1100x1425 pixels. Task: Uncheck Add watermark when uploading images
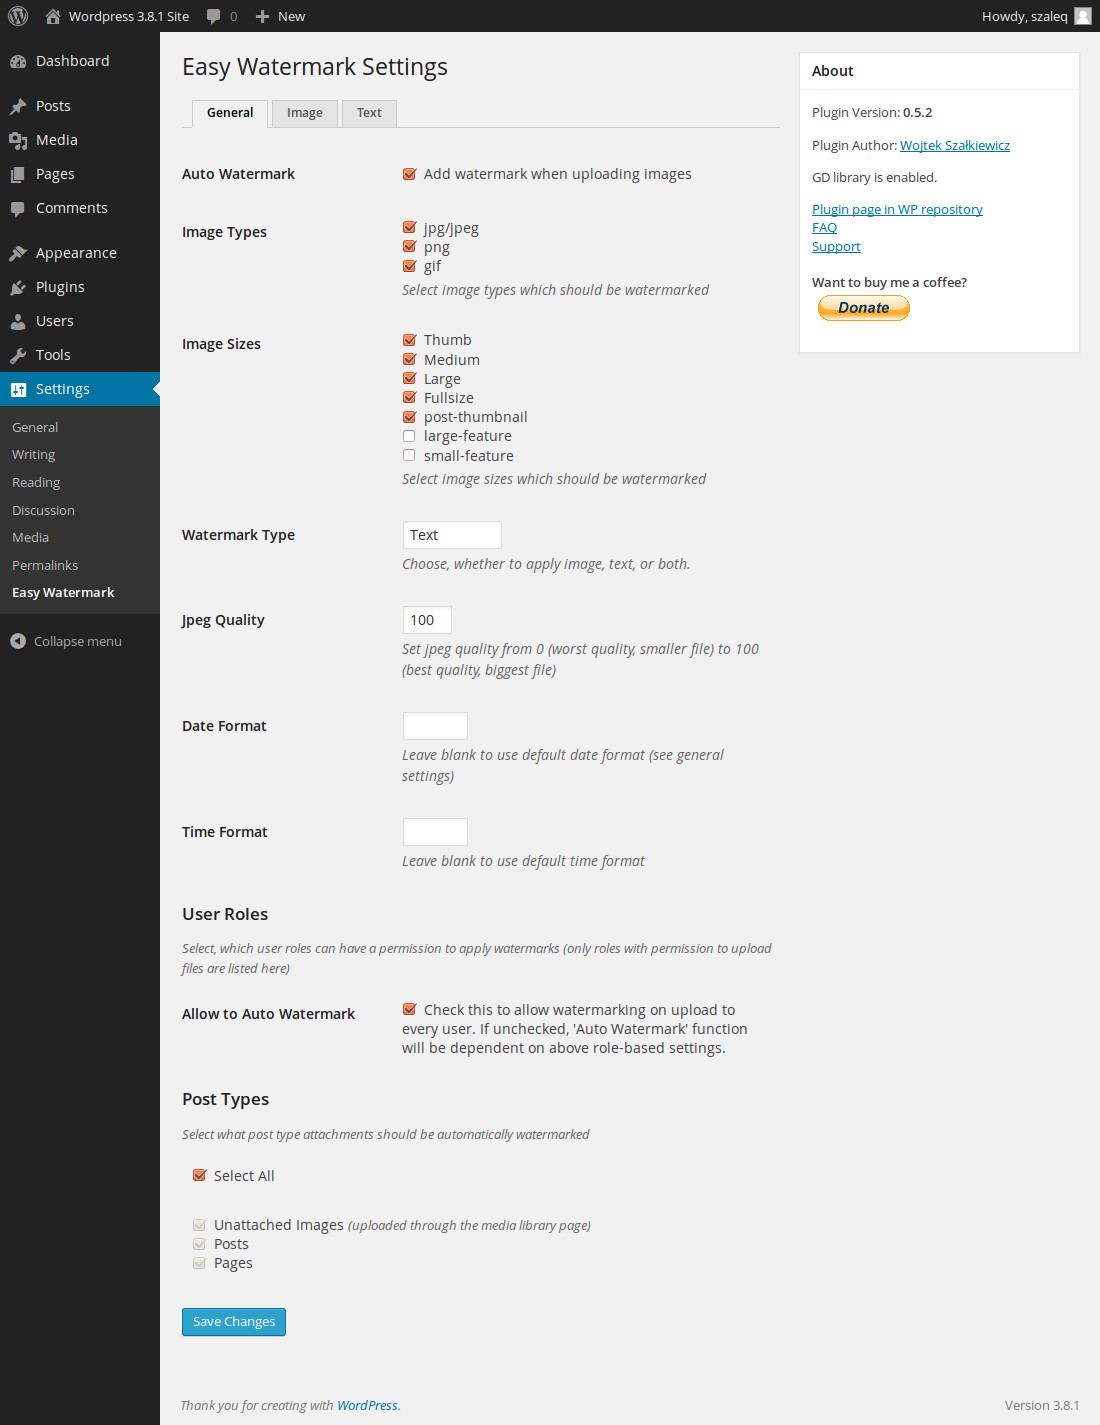[409, 173]
